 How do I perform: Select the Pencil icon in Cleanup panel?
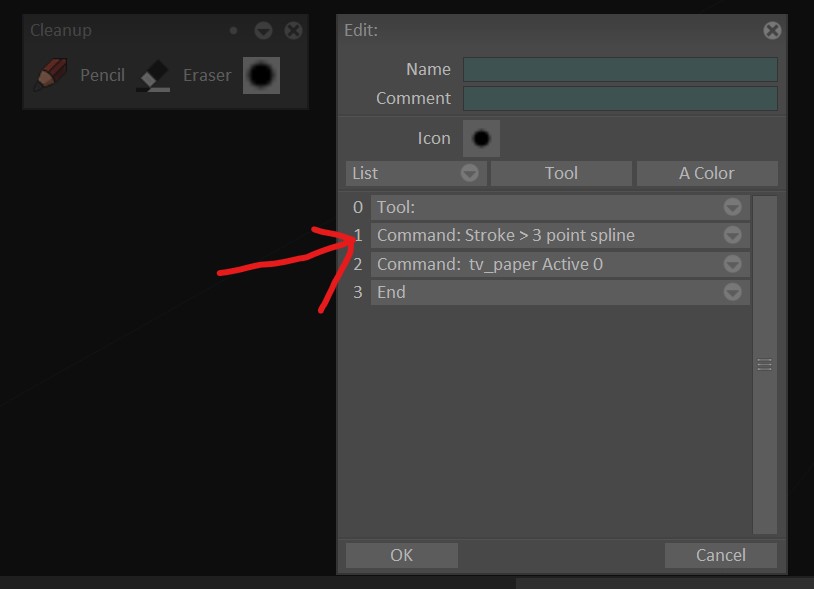coord(50,75)
